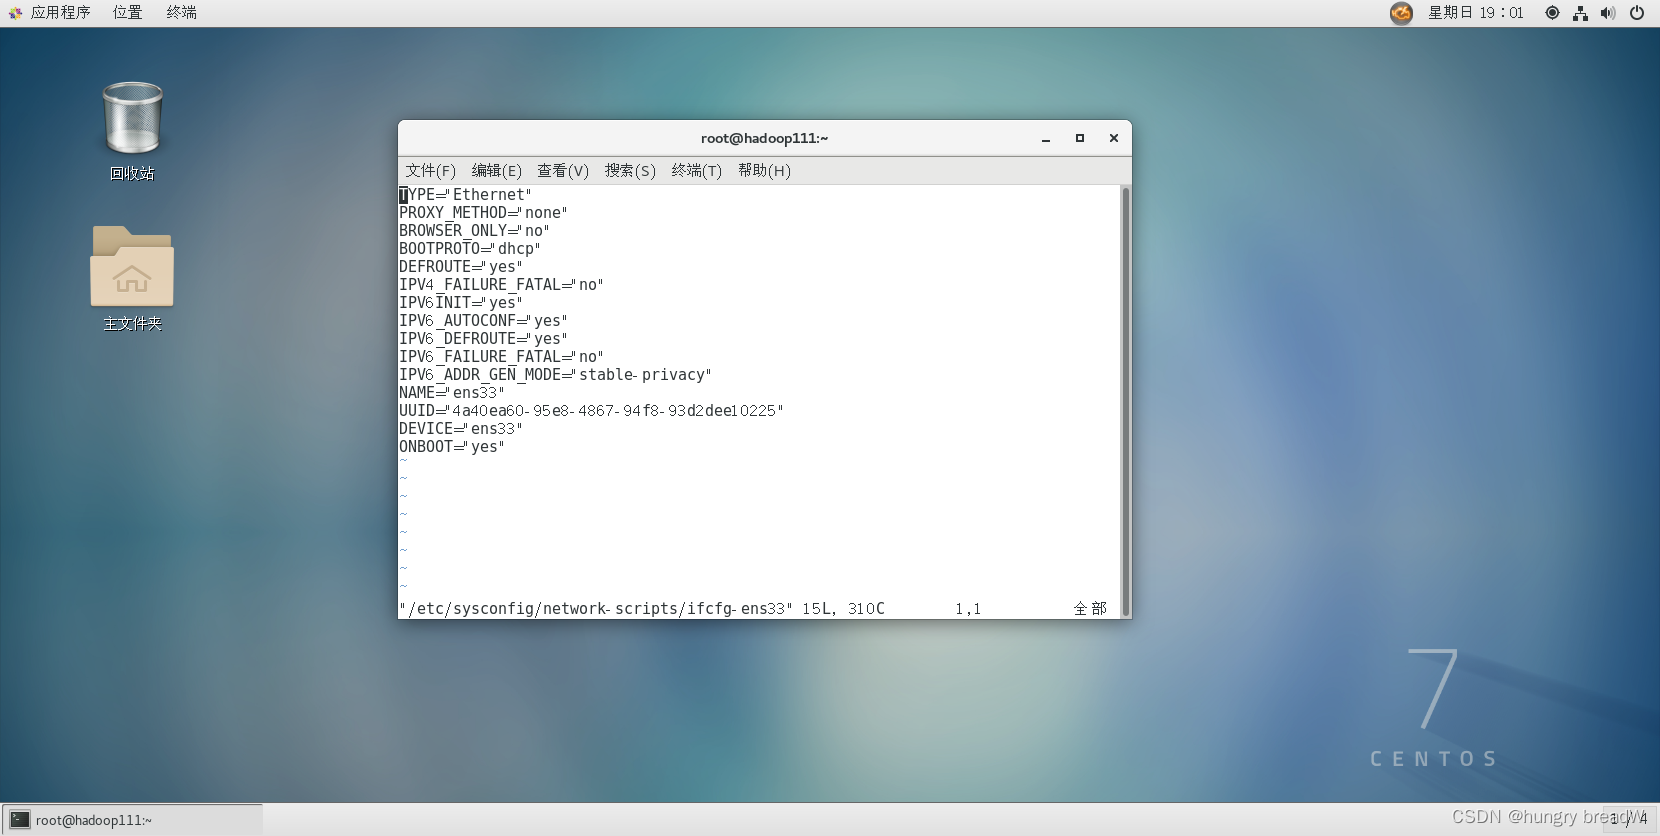Click the IPV6INIT="yes" line

point(461,303)
